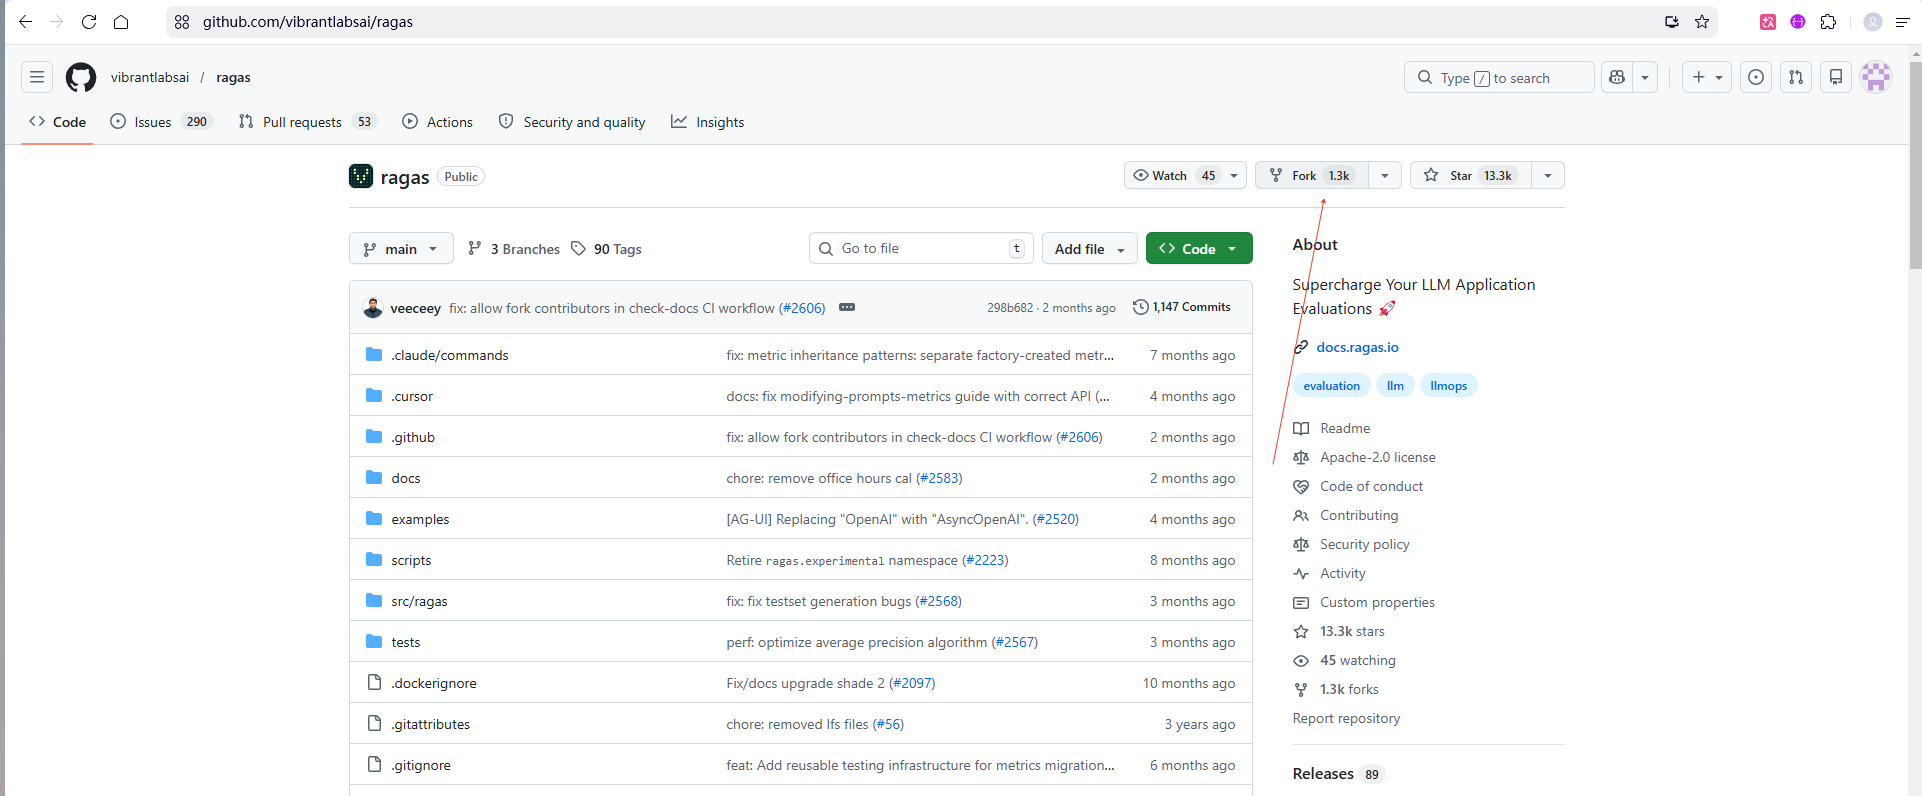The image size is (1922, 796).
Task: Open the Releases 89 section
Action: tap(1337, 773)
